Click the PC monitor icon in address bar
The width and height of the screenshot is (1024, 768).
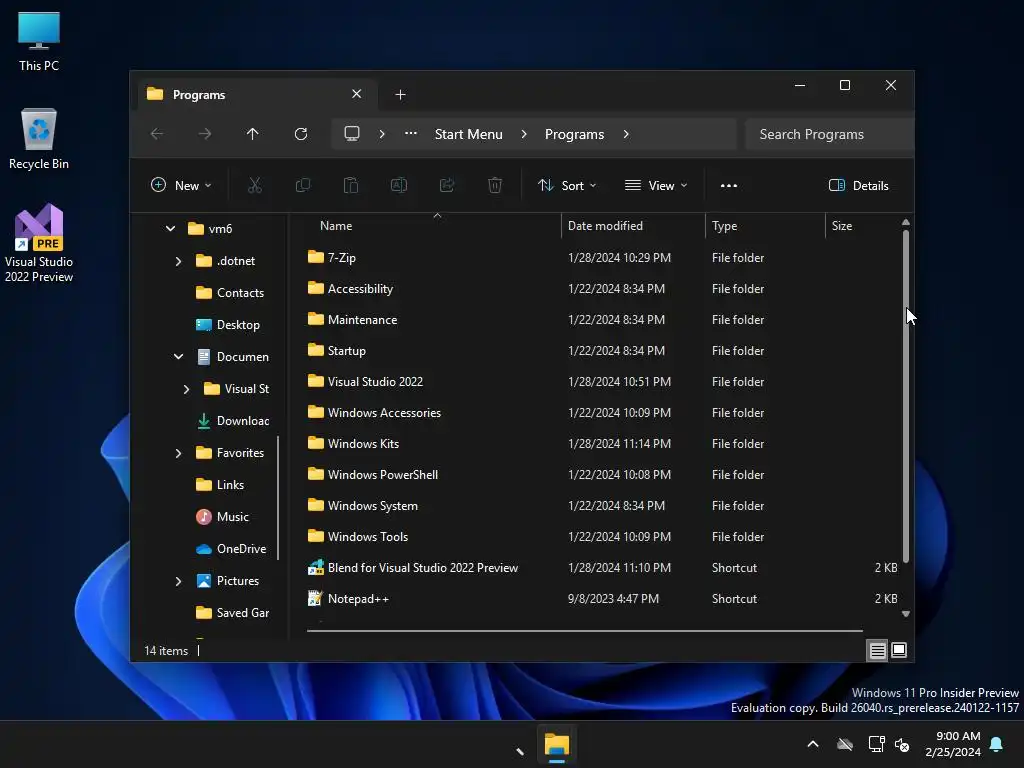[x=352, y=134]
